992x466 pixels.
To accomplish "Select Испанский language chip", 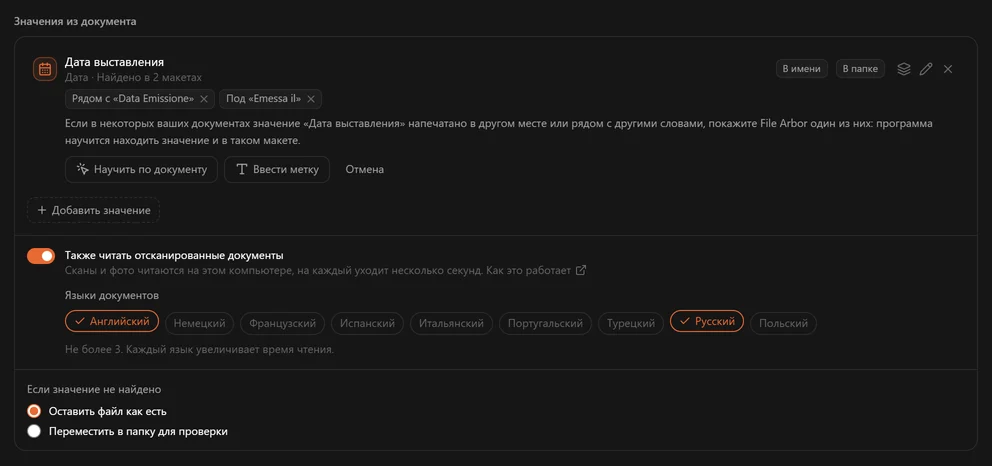I will point(368,323).
